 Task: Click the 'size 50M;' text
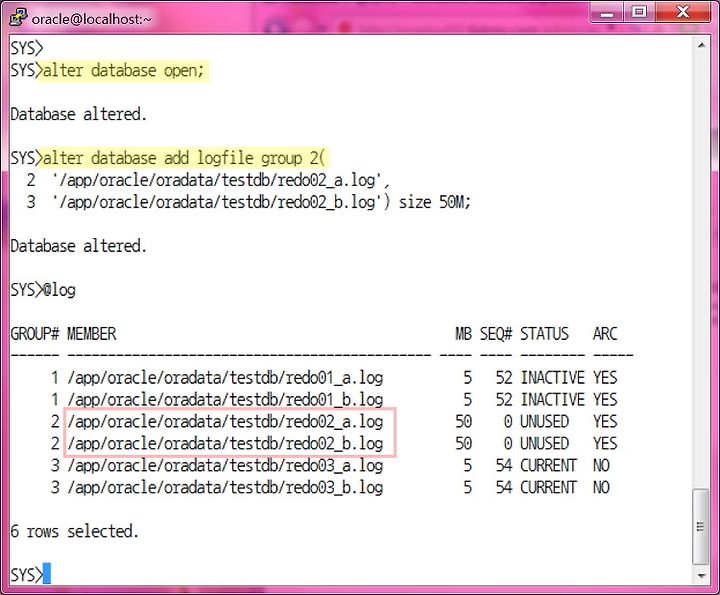pyautogui.click(x=435, y=202)
